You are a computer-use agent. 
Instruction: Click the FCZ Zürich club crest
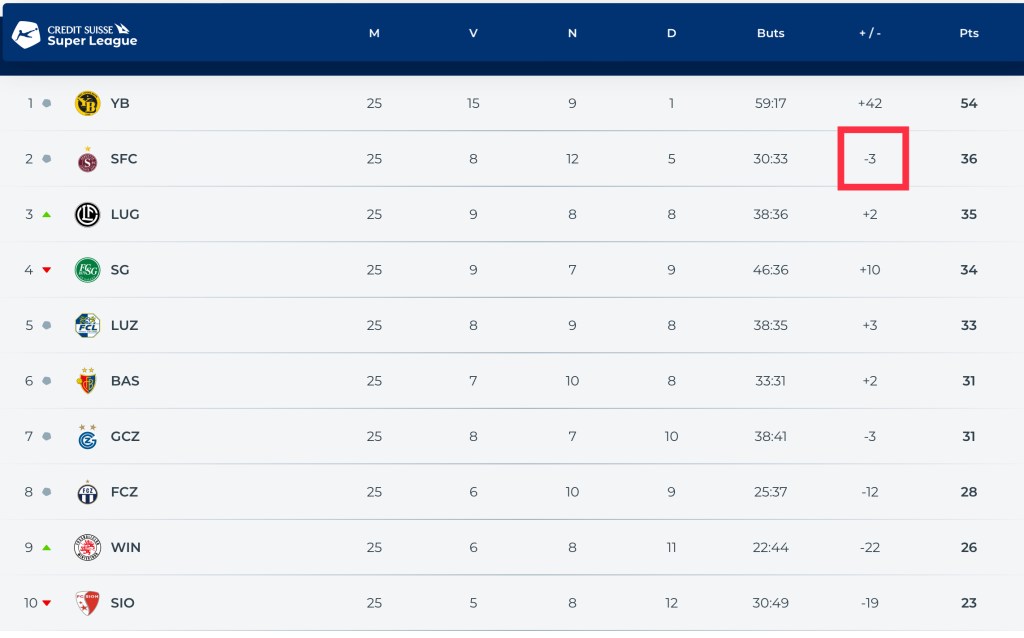(x=88, y=492)
